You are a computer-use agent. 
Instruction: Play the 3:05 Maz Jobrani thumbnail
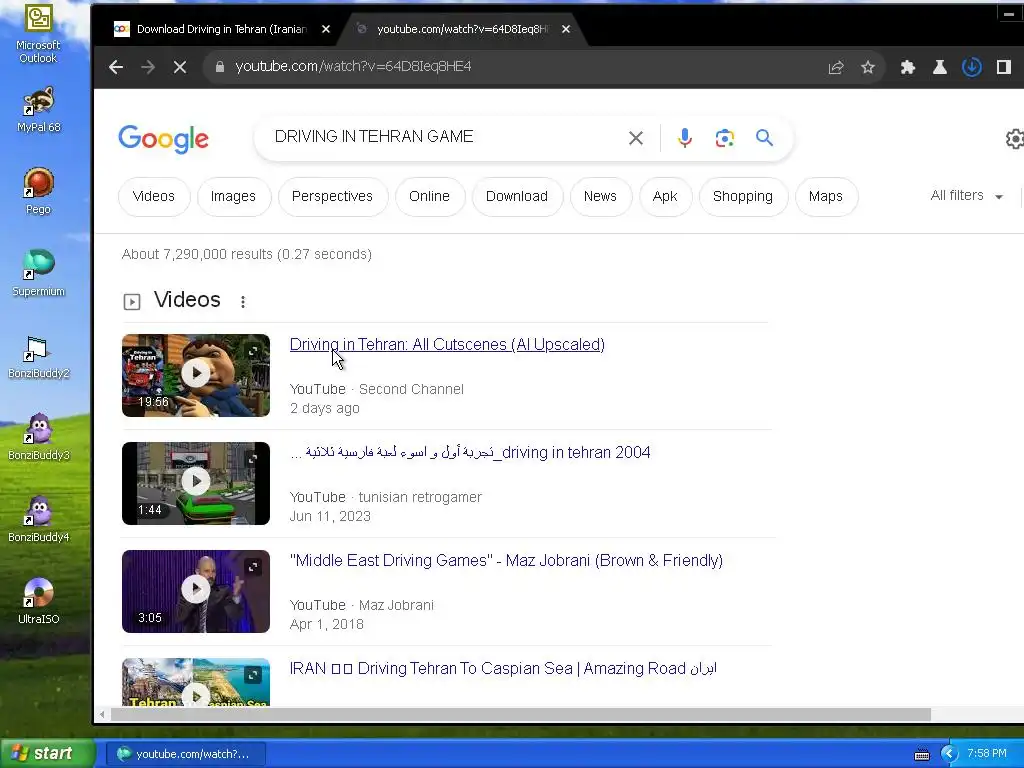click(x=196, y=591)
